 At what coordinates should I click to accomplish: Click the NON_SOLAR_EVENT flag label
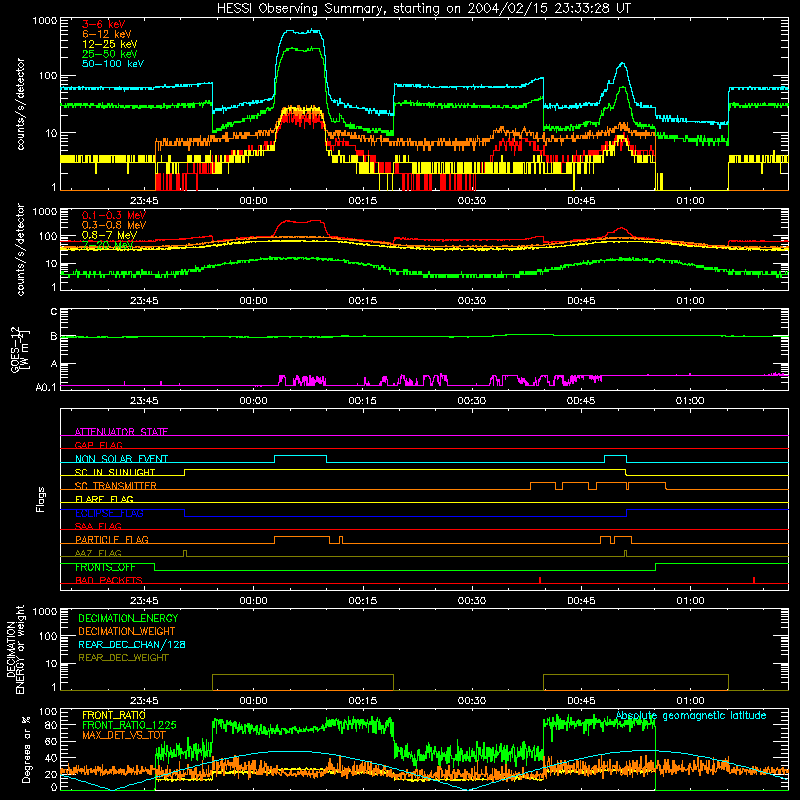click(121, 459)
